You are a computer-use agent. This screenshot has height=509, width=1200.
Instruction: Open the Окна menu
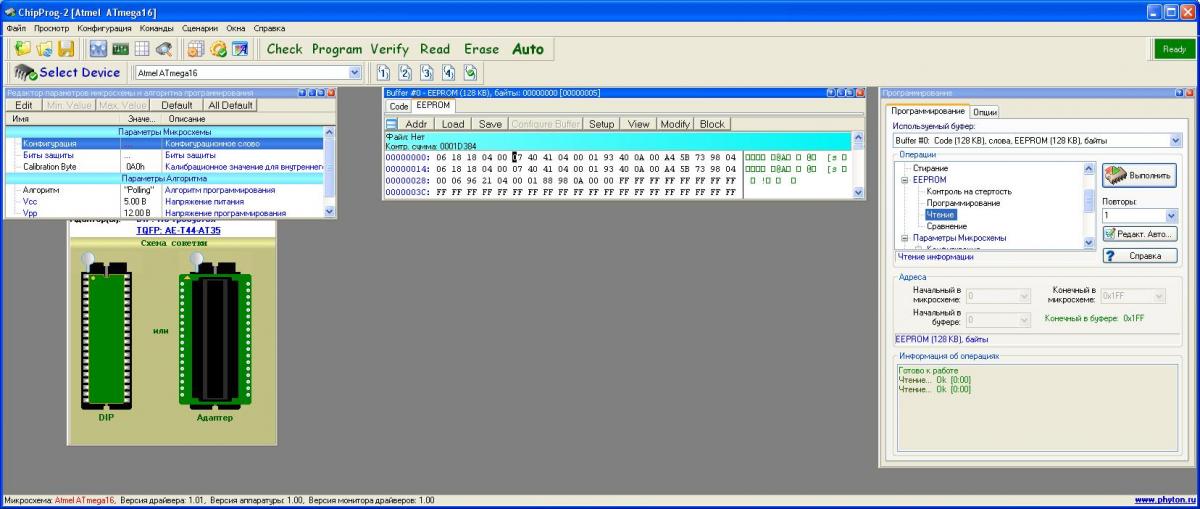(236, 28)
